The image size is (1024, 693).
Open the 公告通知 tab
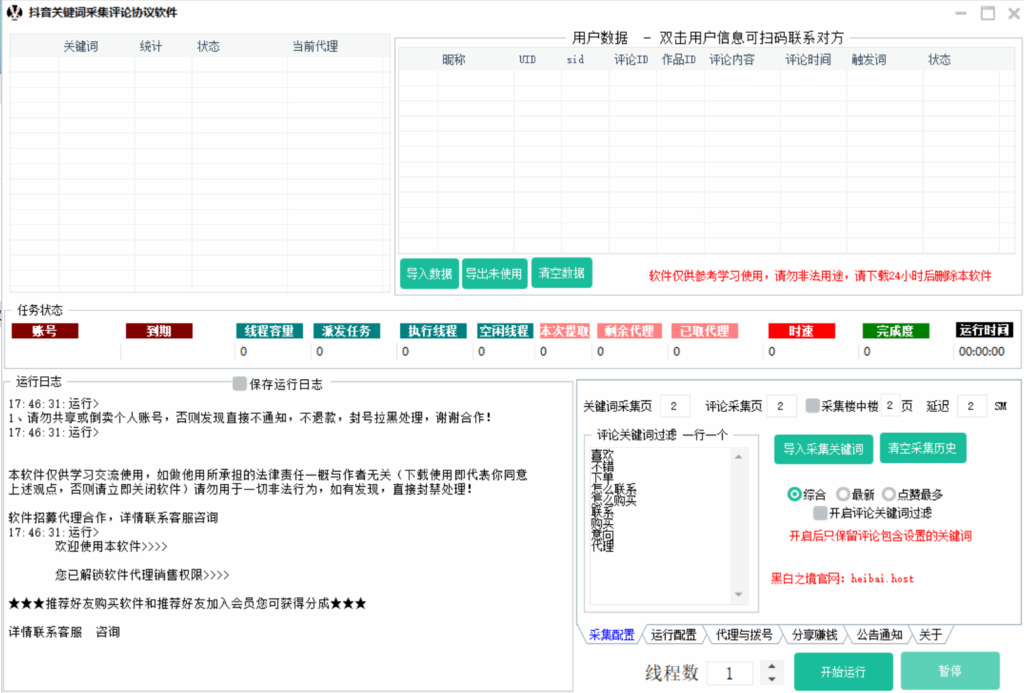pyautogui.click(x=879, y=635)
